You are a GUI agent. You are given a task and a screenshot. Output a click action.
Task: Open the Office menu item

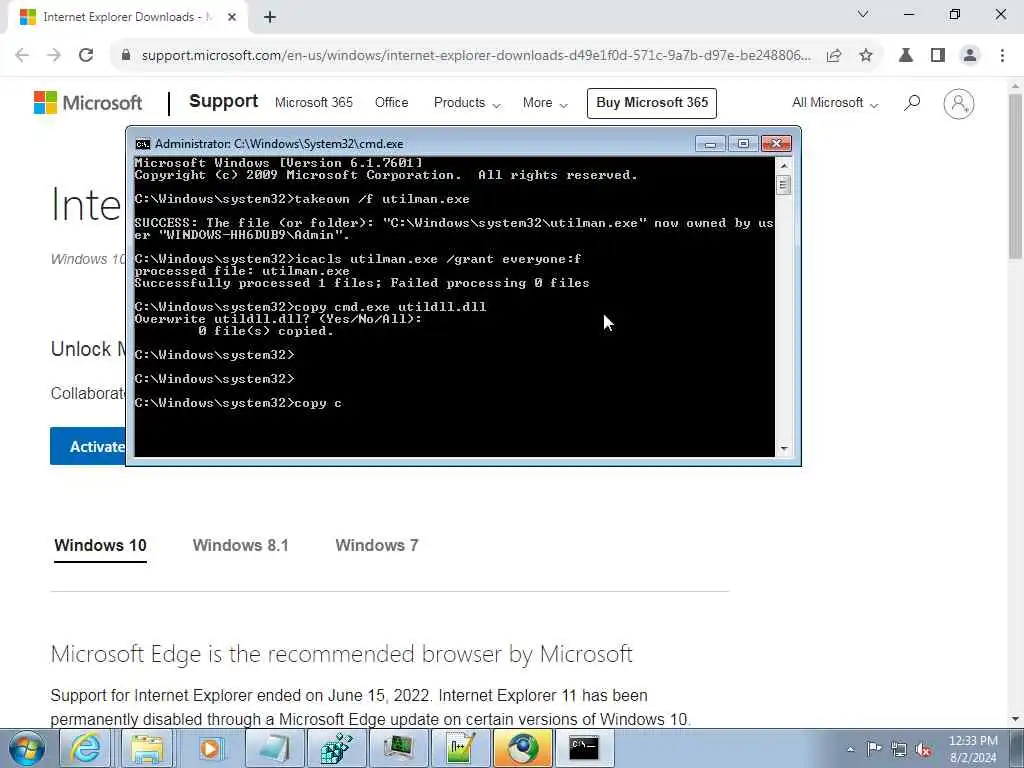(391, 103)
